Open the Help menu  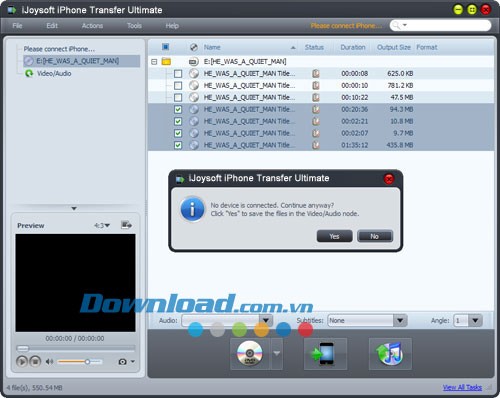[x=172, y=26]
